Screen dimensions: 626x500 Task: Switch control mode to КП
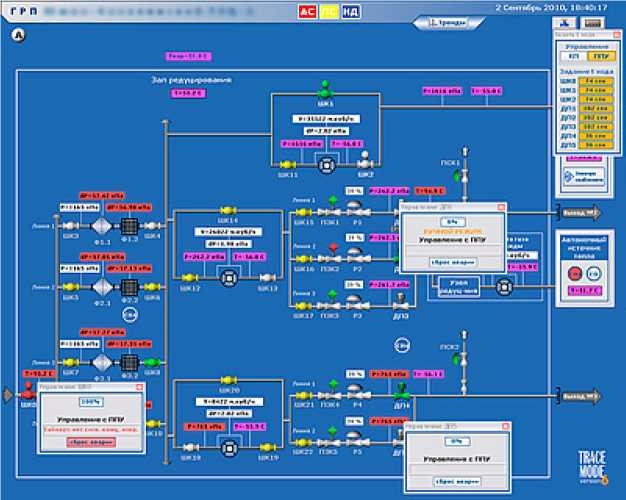574,57
